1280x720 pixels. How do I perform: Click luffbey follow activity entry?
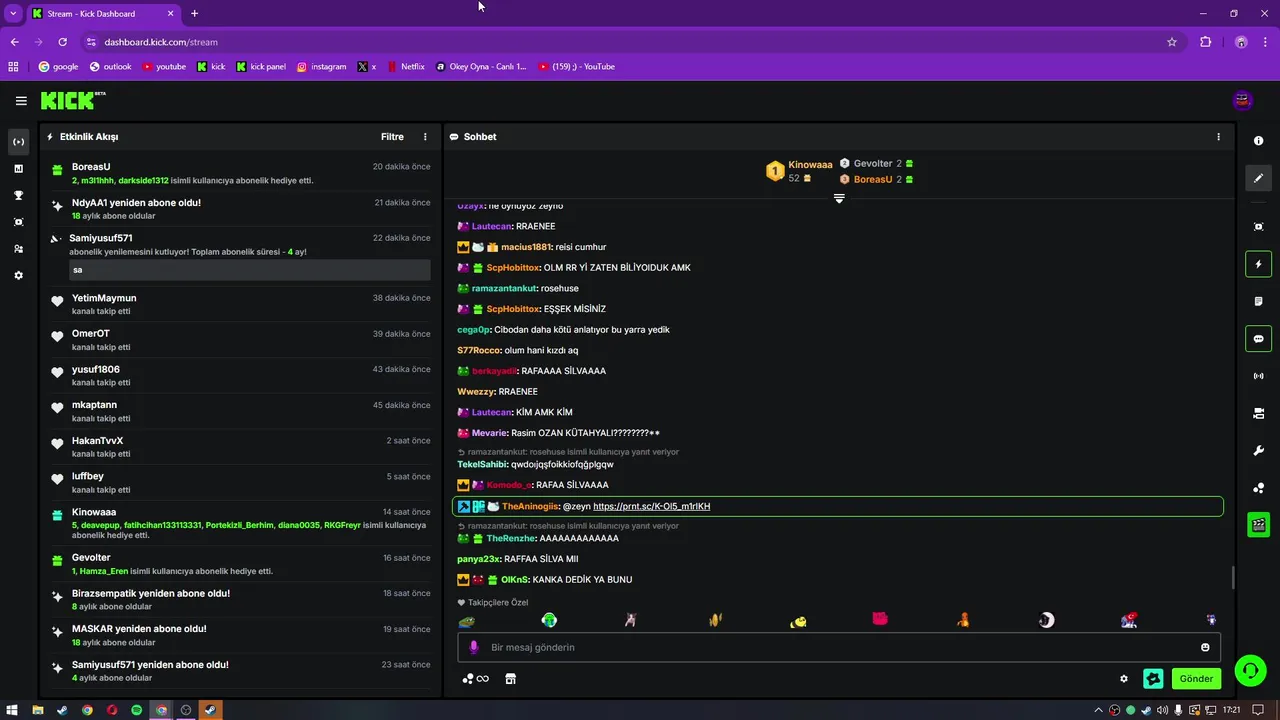[240, 483]
